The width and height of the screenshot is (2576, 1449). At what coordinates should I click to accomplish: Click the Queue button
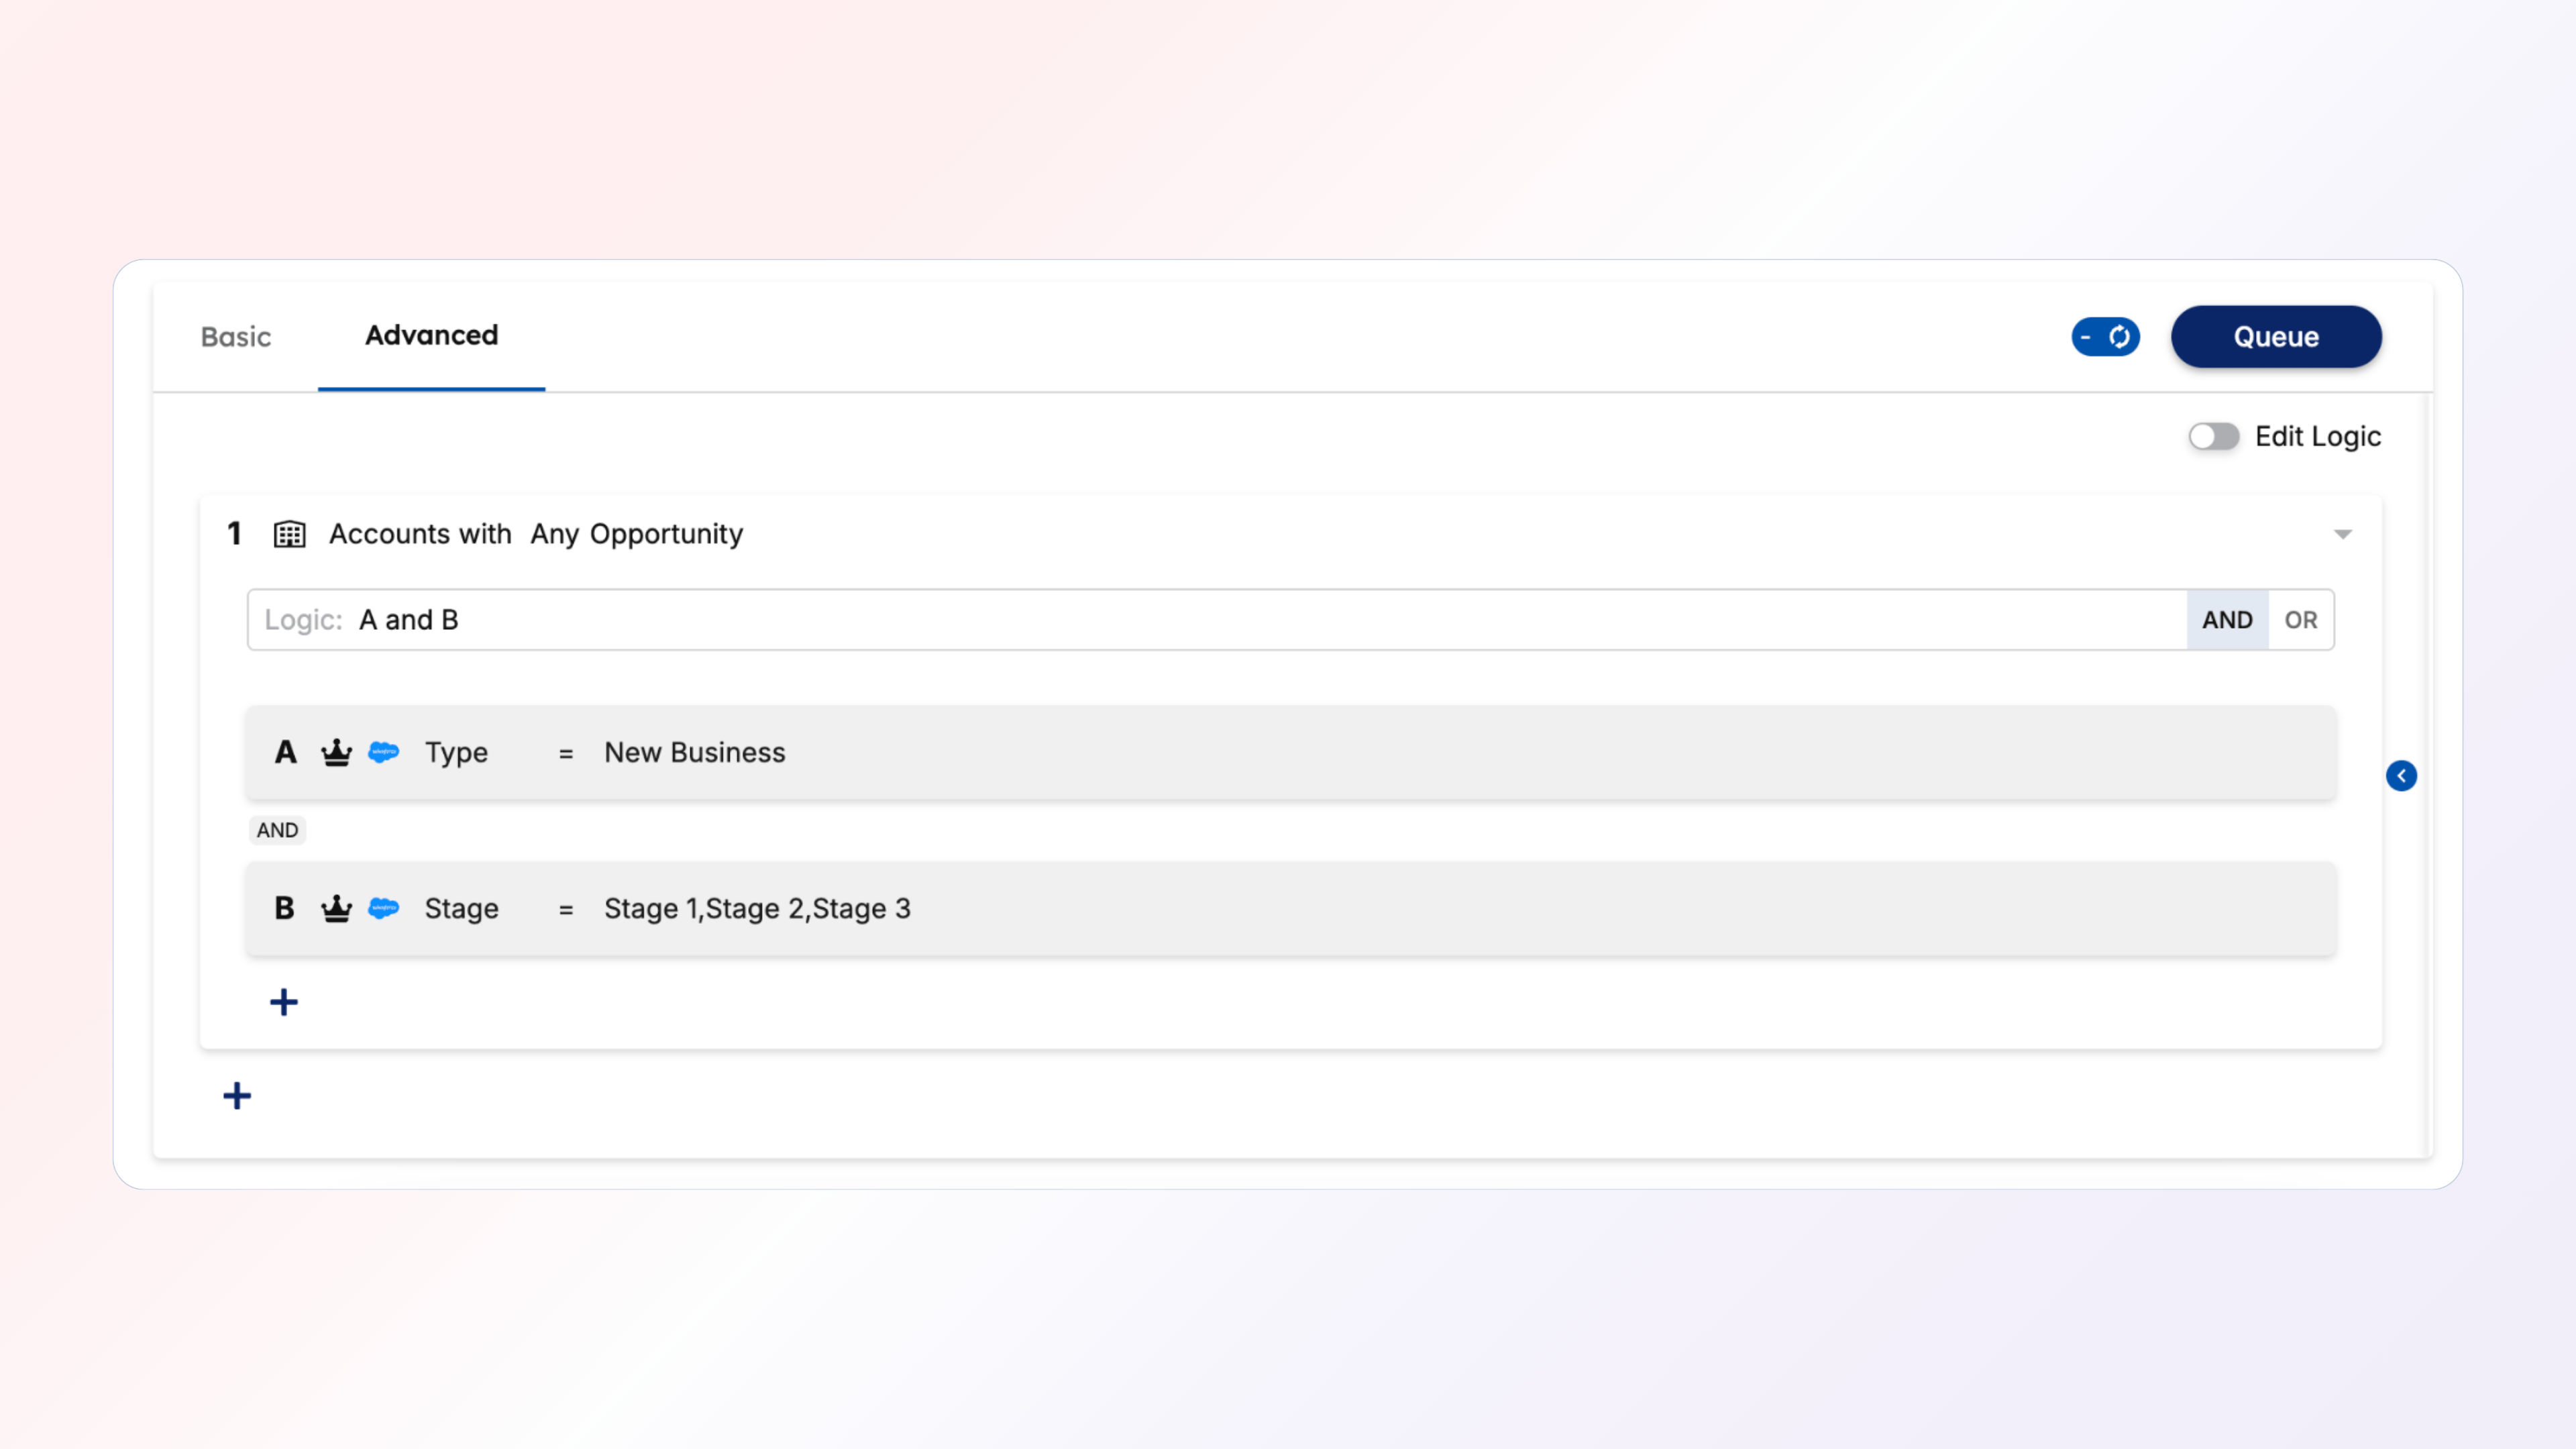[x=2276, y=337]
